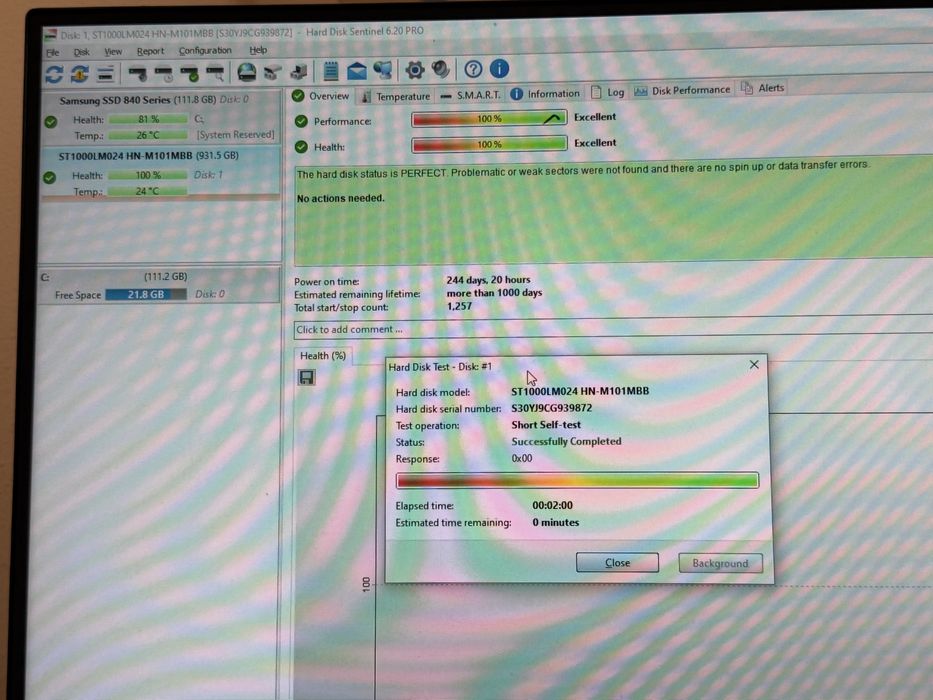Image resolution: width=933 pixels, height=700 pixels.
Task: Select the Overview tab
Action: click(x=321, y=96)
